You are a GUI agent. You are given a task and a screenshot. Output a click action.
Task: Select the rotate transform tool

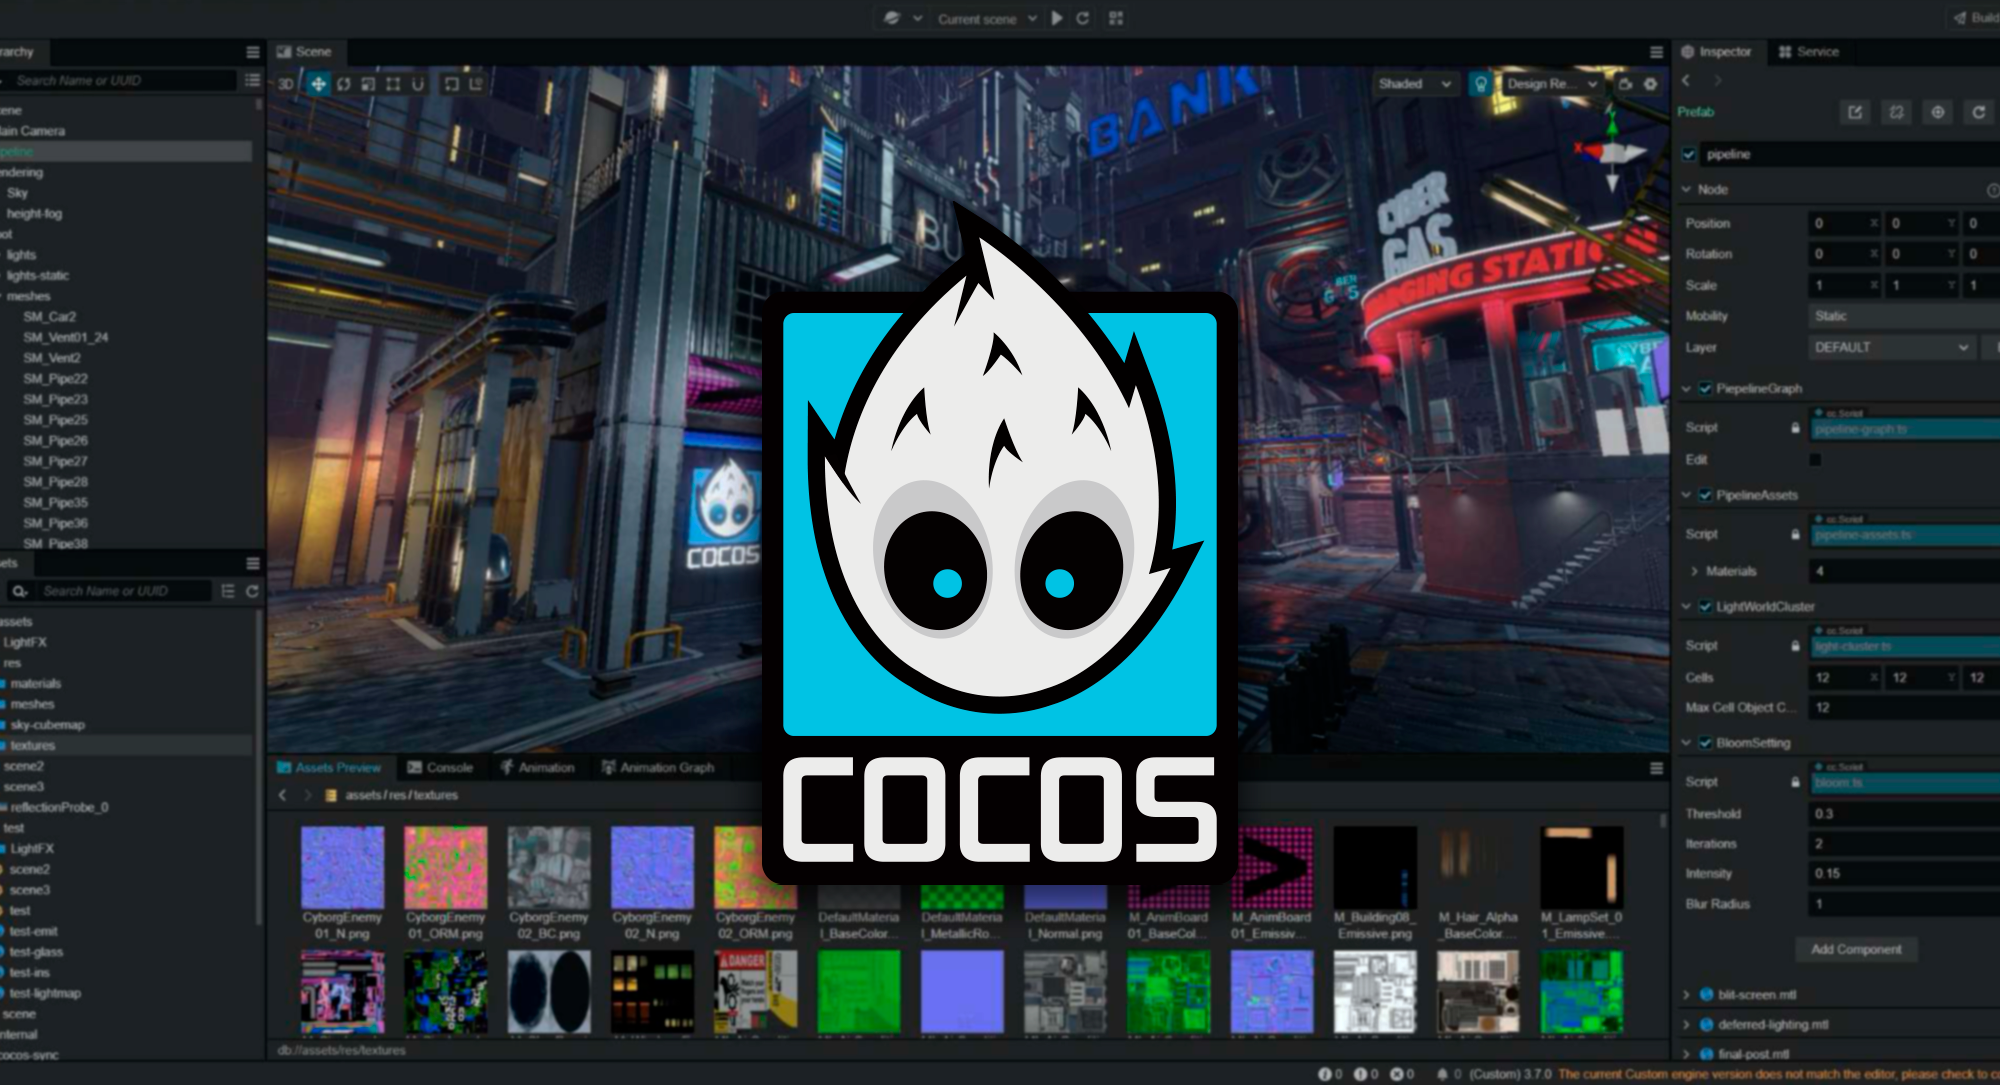(x=343, y=84)
